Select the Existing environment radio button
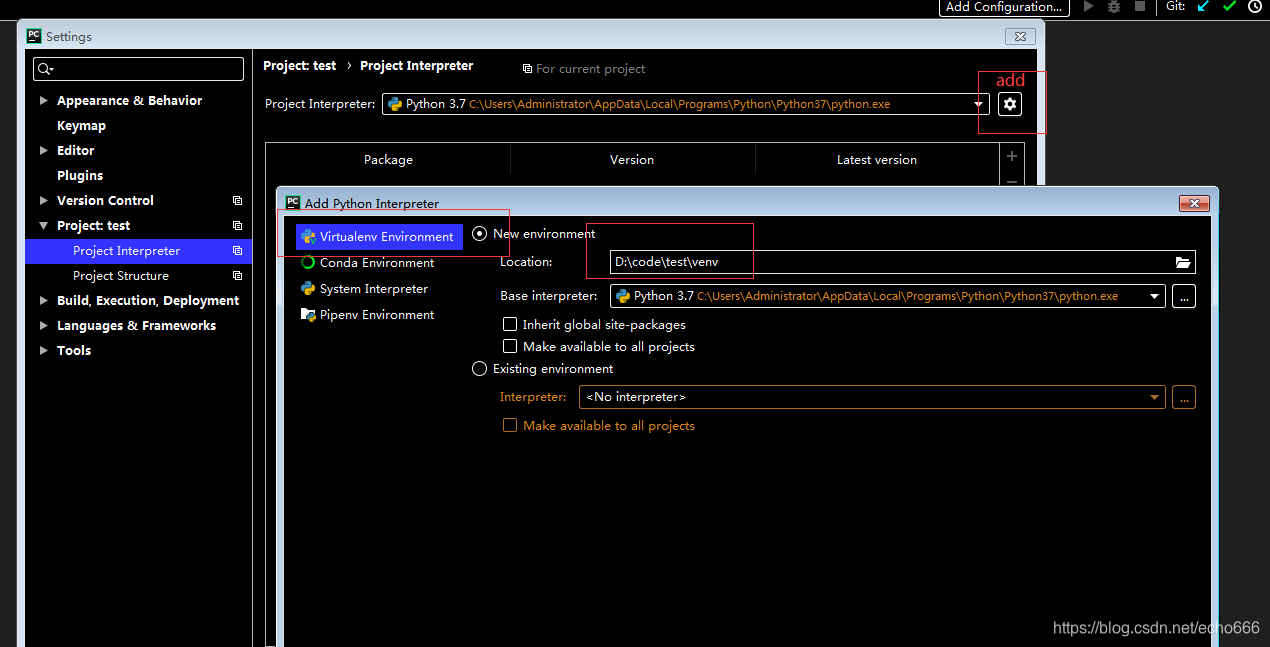 click(479, 369)
